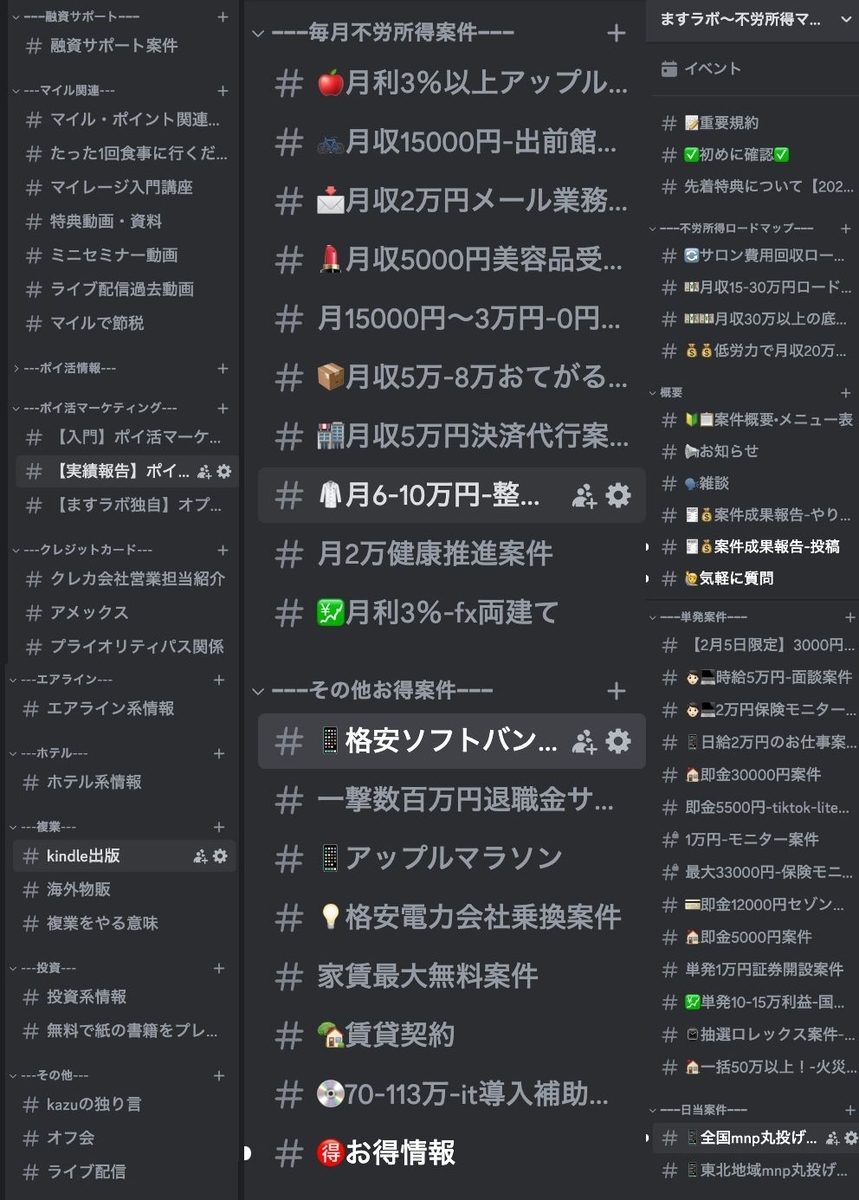Open settings gear for 全国mnp丸投げ channel
Image resolution: width=859 pixels, height=1200 pixels.
click(x=851, y=1138)
